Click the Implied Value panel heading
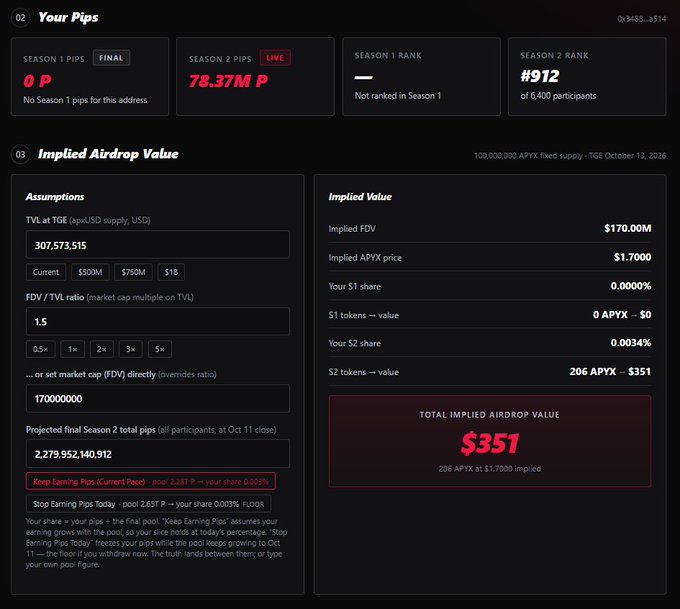The height and width of the screenshot is (609, 680). point(360,196)
